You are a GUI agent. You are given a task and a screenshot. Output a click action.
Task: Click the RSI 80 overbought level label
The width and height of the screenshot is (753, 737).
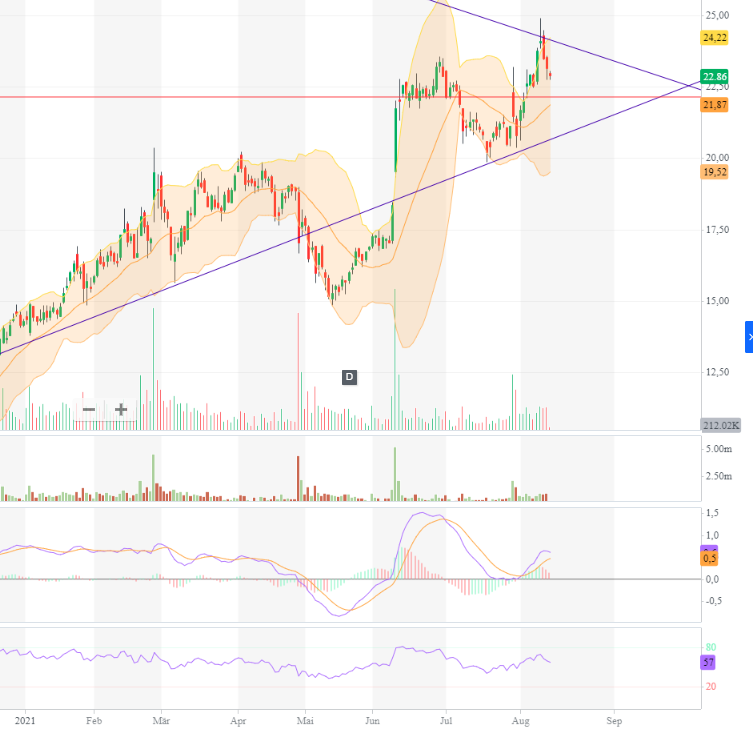pos(711,647)
